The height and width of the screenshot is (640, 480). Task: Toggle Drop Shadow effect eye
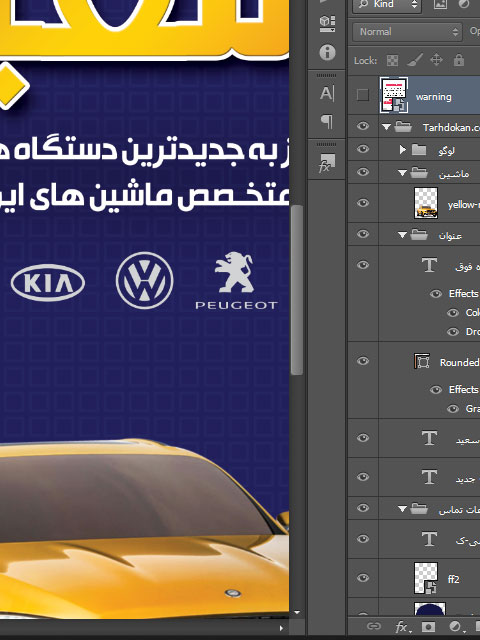[452, 332]
